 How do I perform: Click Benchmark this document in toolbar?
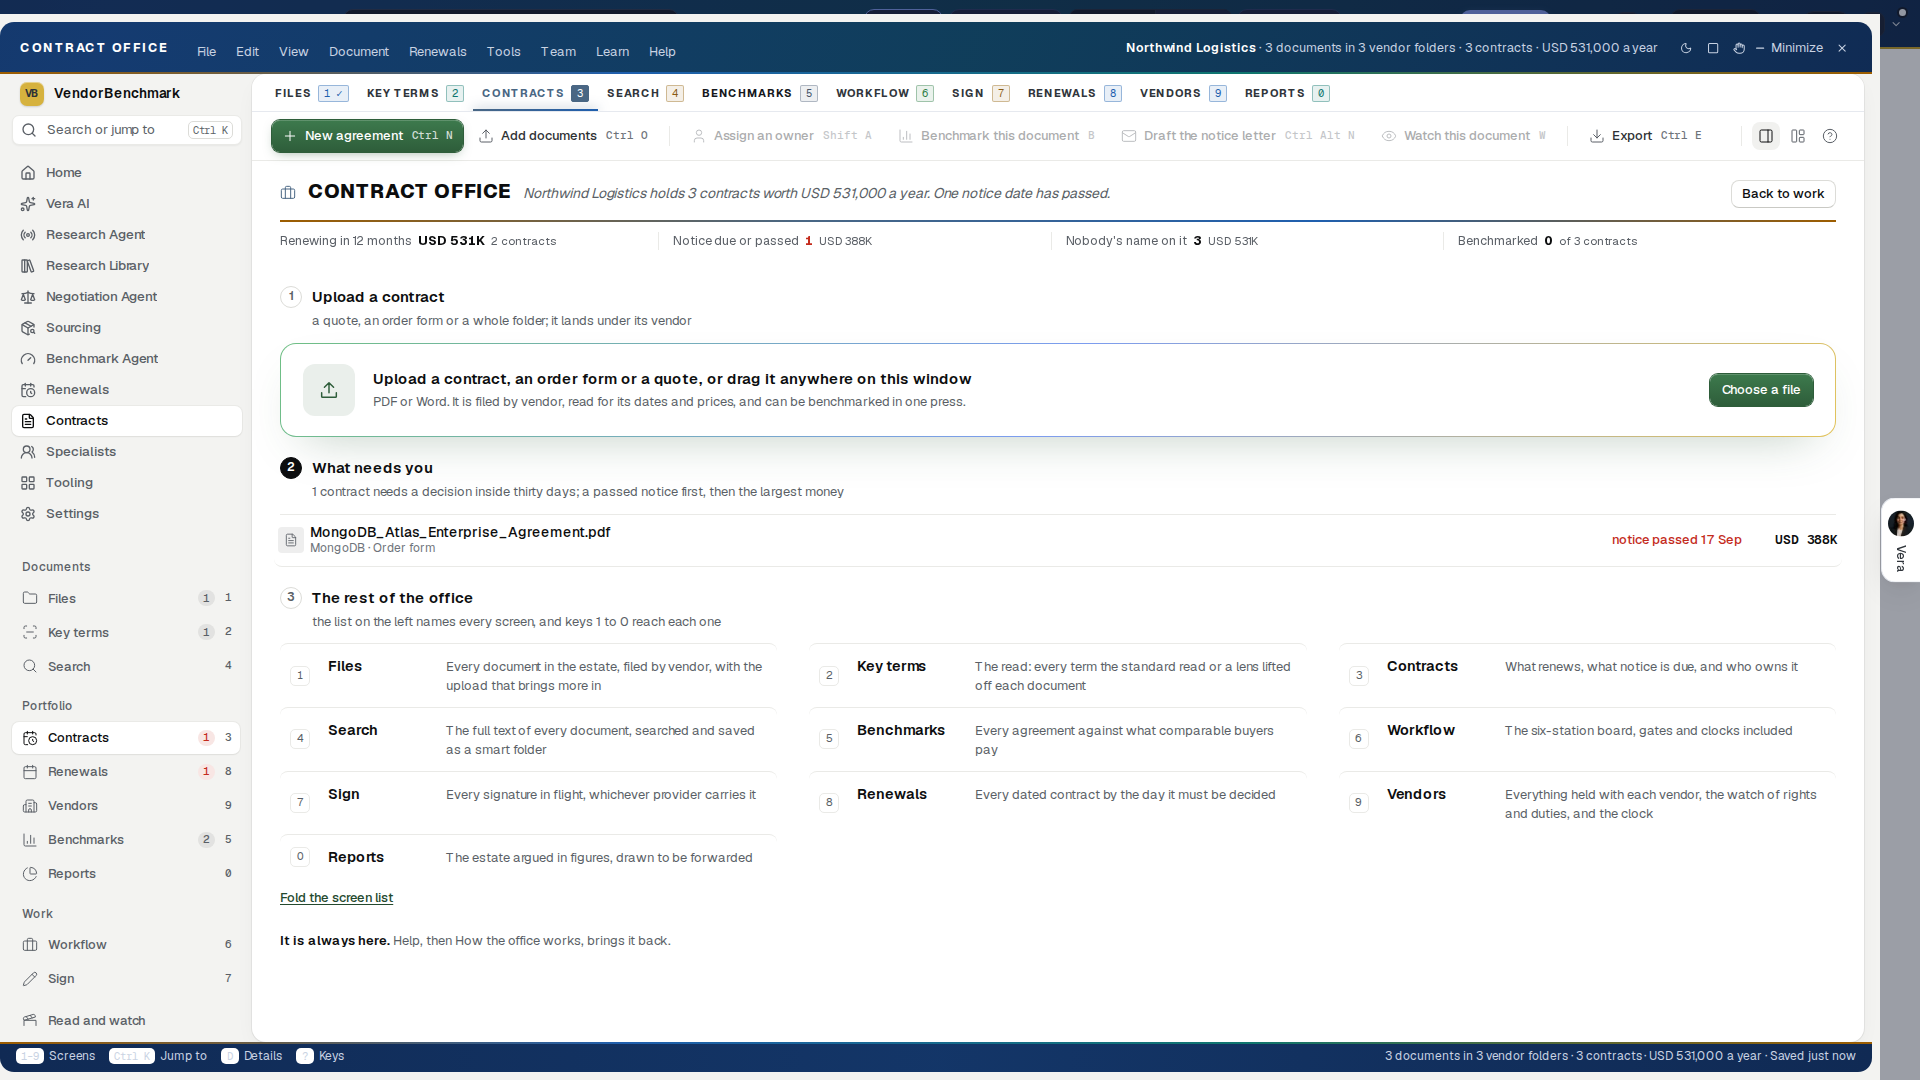point(997,136)
